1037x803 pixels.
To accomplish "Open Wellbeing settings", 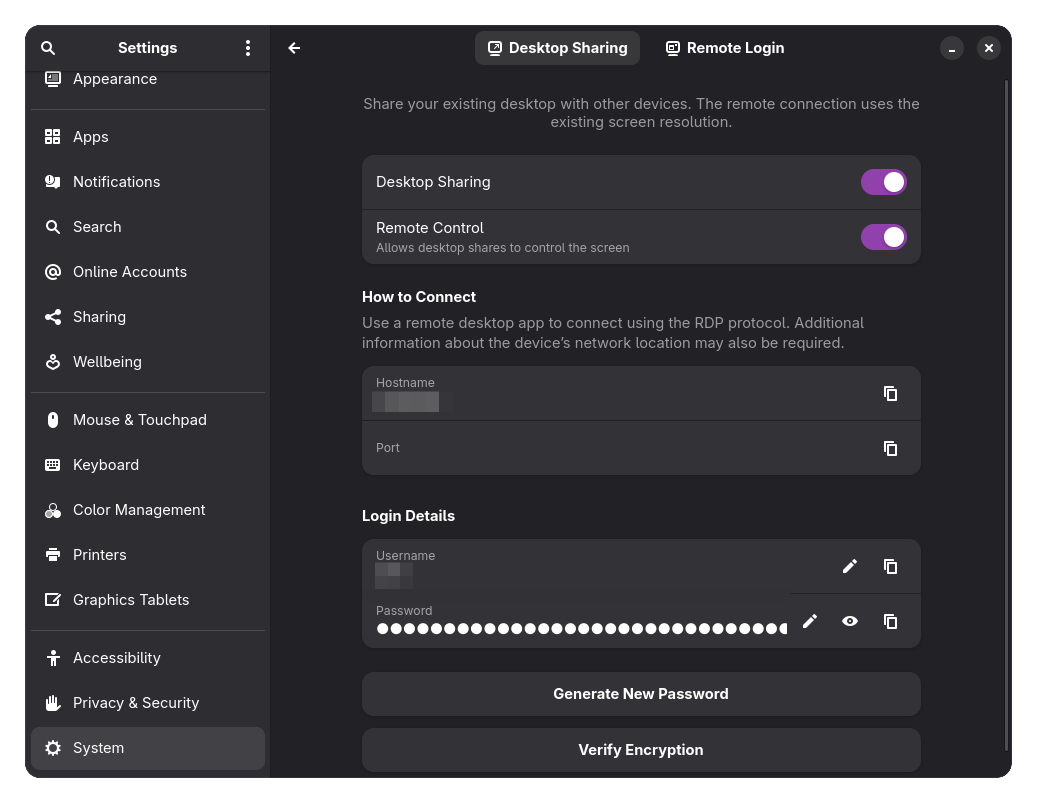I will click(x=148, y=362).
